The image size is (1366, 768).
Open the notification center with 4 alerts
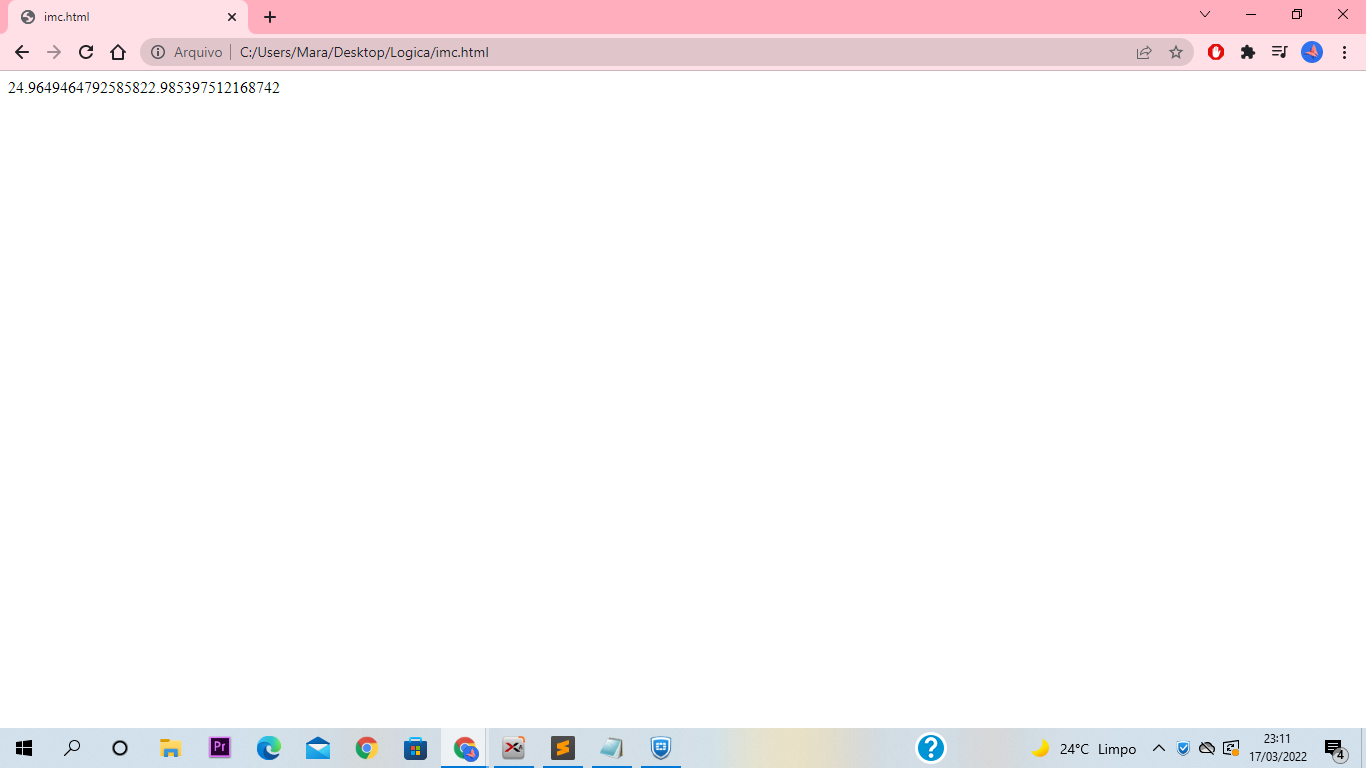[1335, 749]
